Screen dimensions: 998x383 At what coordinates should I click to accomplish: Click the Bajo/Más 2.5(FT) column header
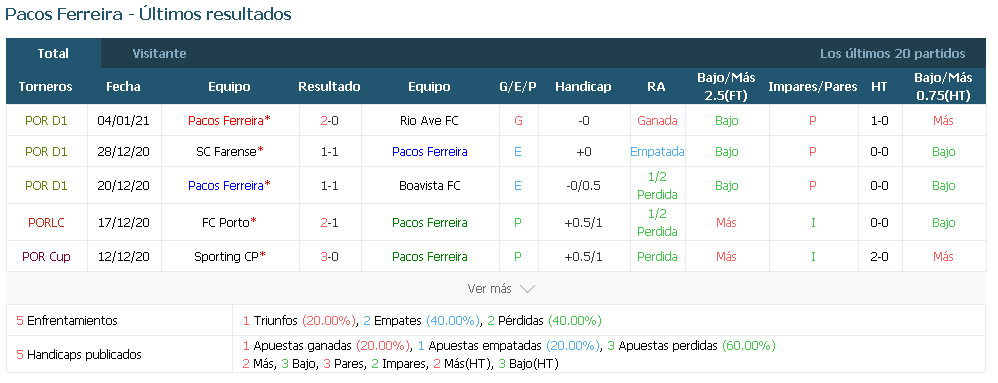tap(726, 87)
